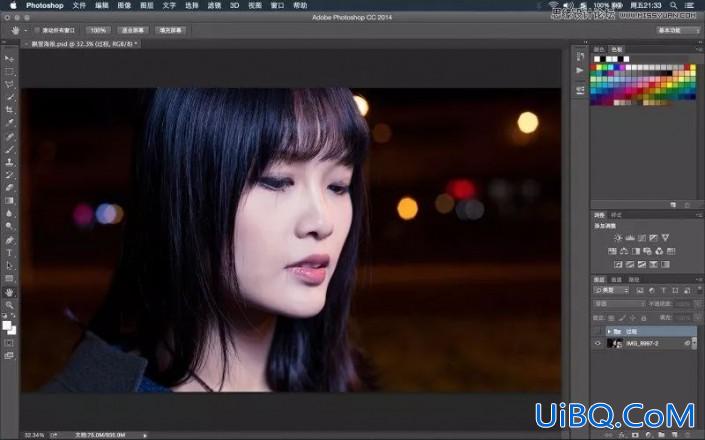Select the Blur tool
Screen dimensions: 705x440
coord(9,213)
